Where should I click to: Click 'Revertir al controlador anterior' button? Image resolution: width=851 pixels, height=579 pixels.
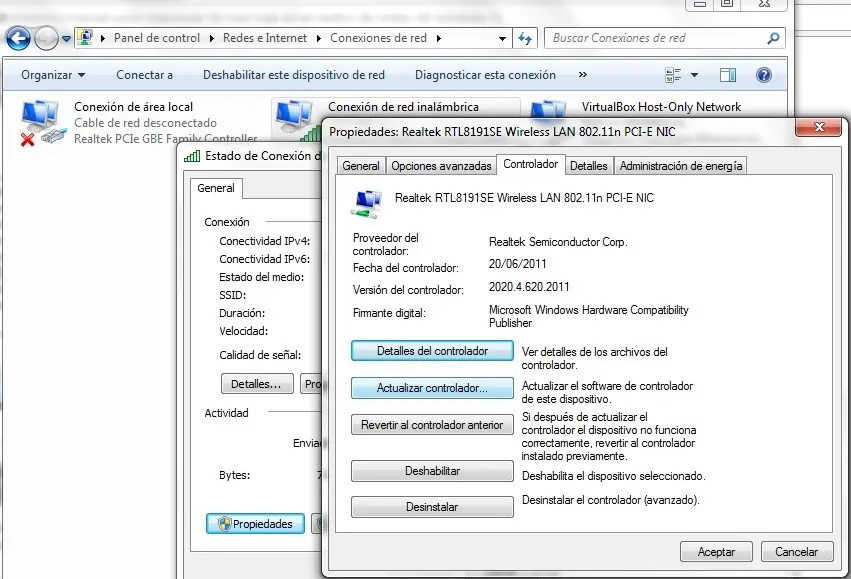tap(432, 425)
